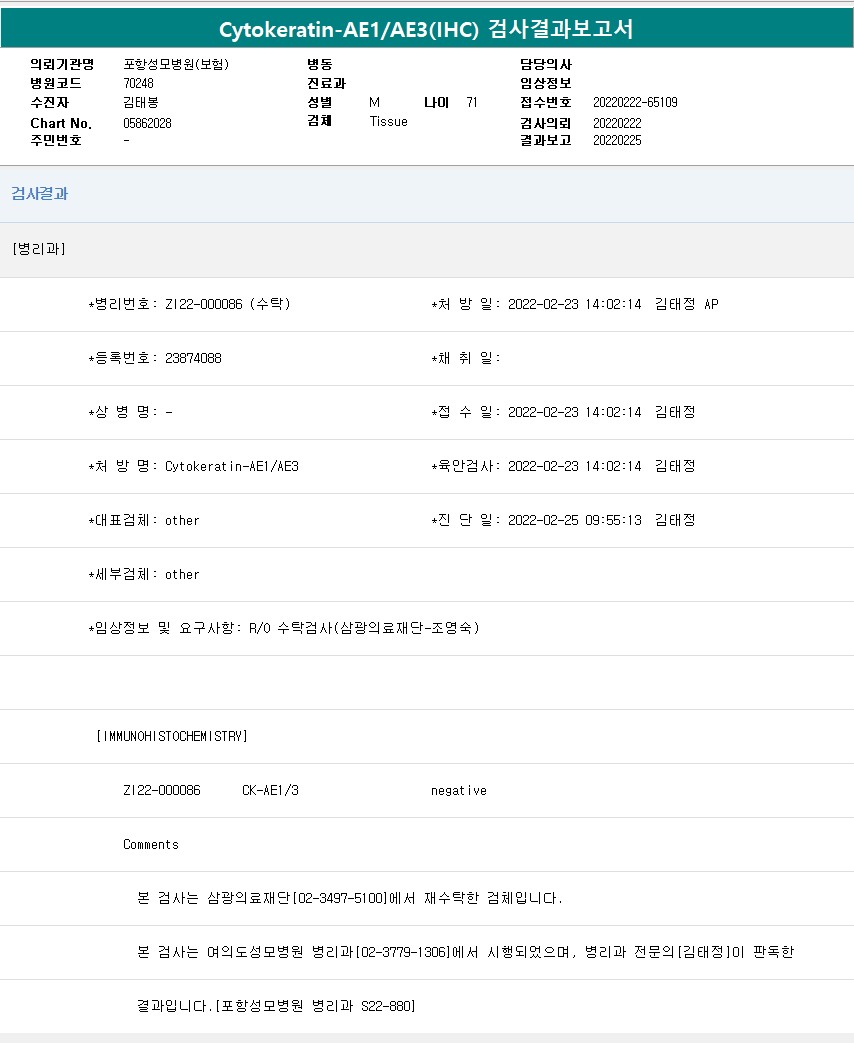The image size is (854, 1043).
Task: Select the prescription date '2022-02-23 14:02:14 김태정 AP'
Action: click(613, 304)
